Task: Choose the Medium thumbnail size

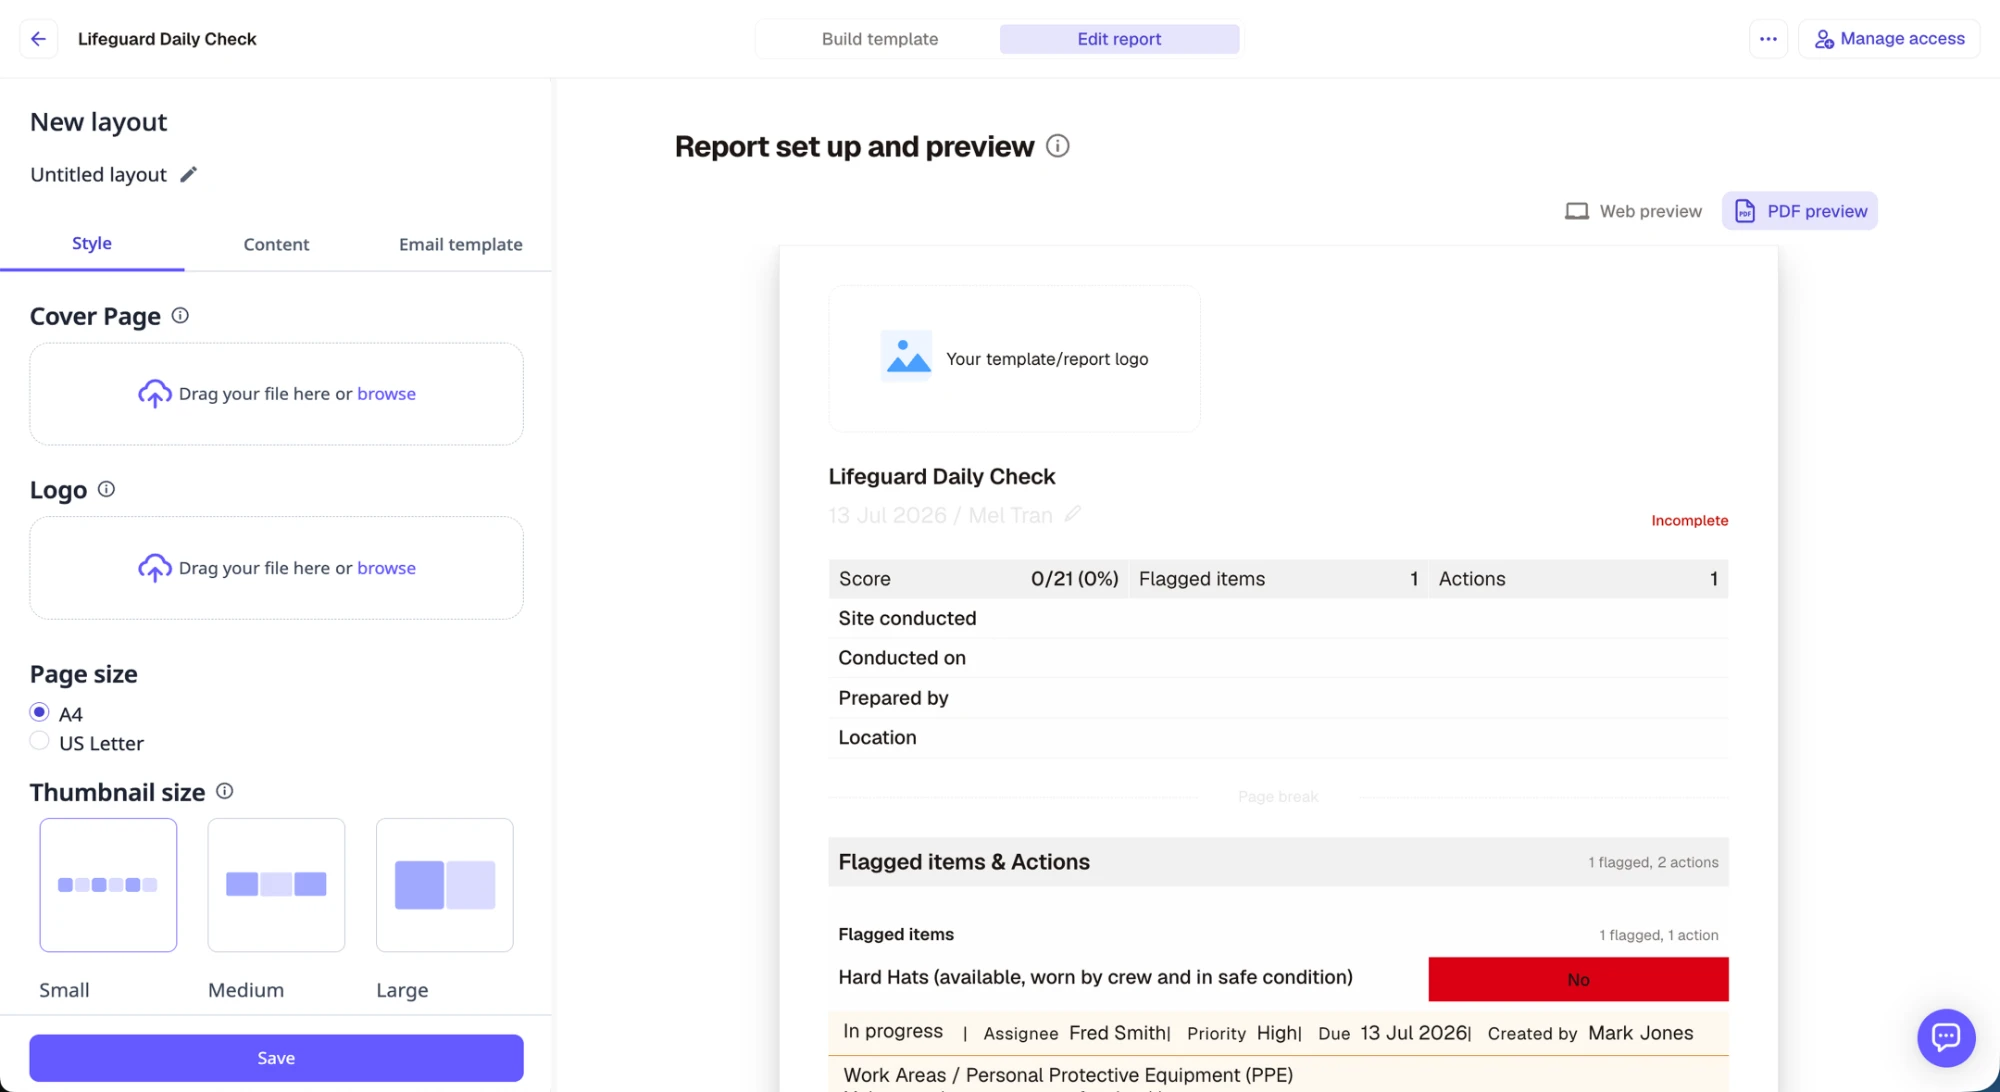Action: [x=276, y=885]
